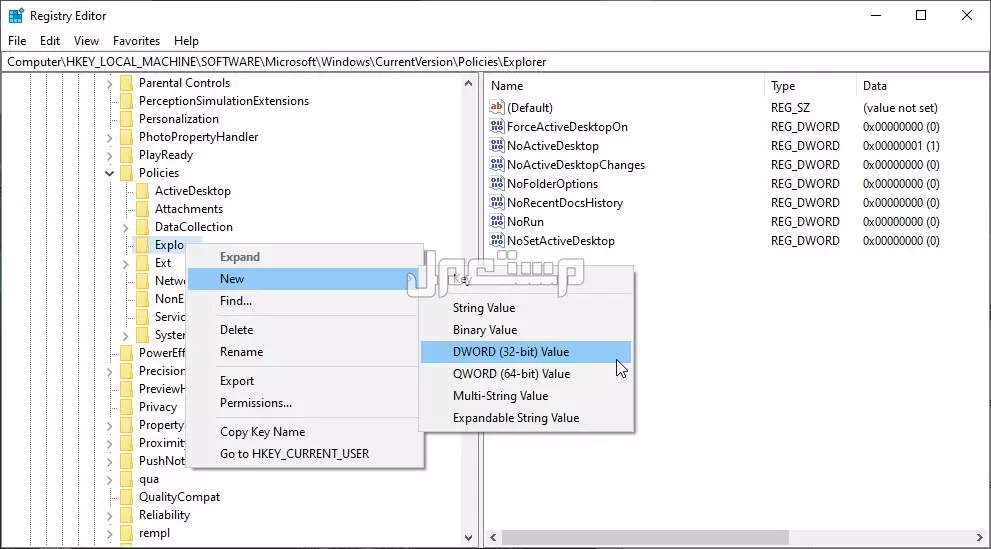
Task: Open the Help menu
Action: (186, 40)
